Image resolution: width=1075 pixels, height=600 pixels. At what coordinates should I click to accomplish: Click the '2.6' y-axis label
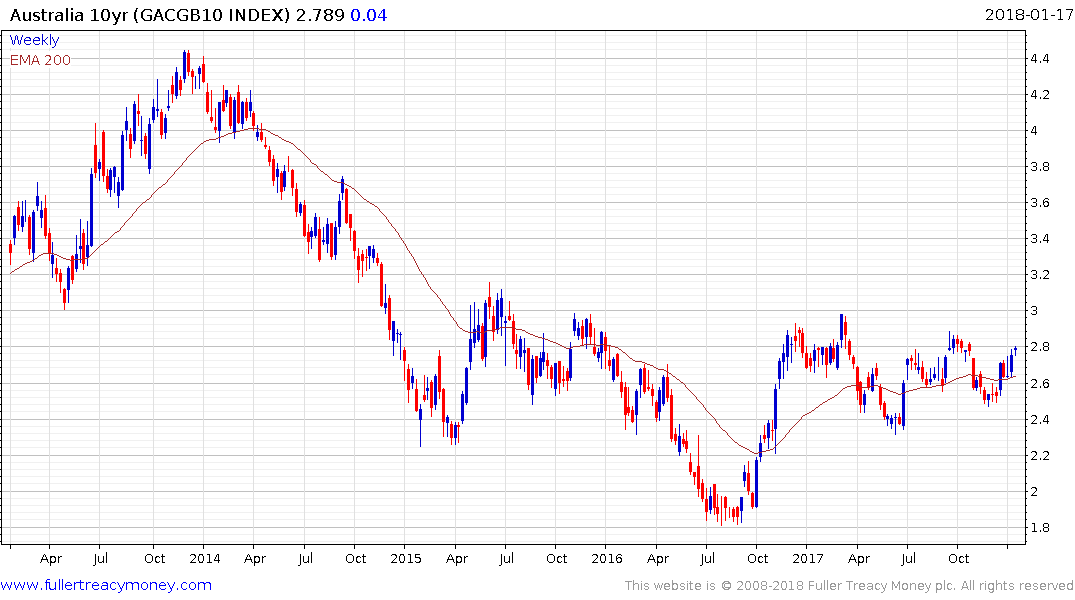(1039, 383)
